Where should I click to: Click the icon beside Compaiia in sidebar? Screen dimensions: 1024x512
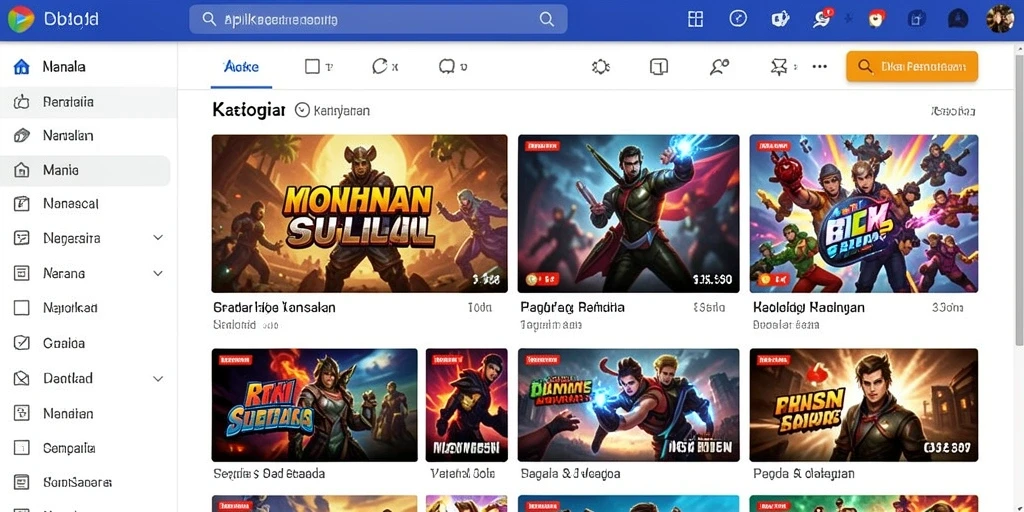pos(22,448)
